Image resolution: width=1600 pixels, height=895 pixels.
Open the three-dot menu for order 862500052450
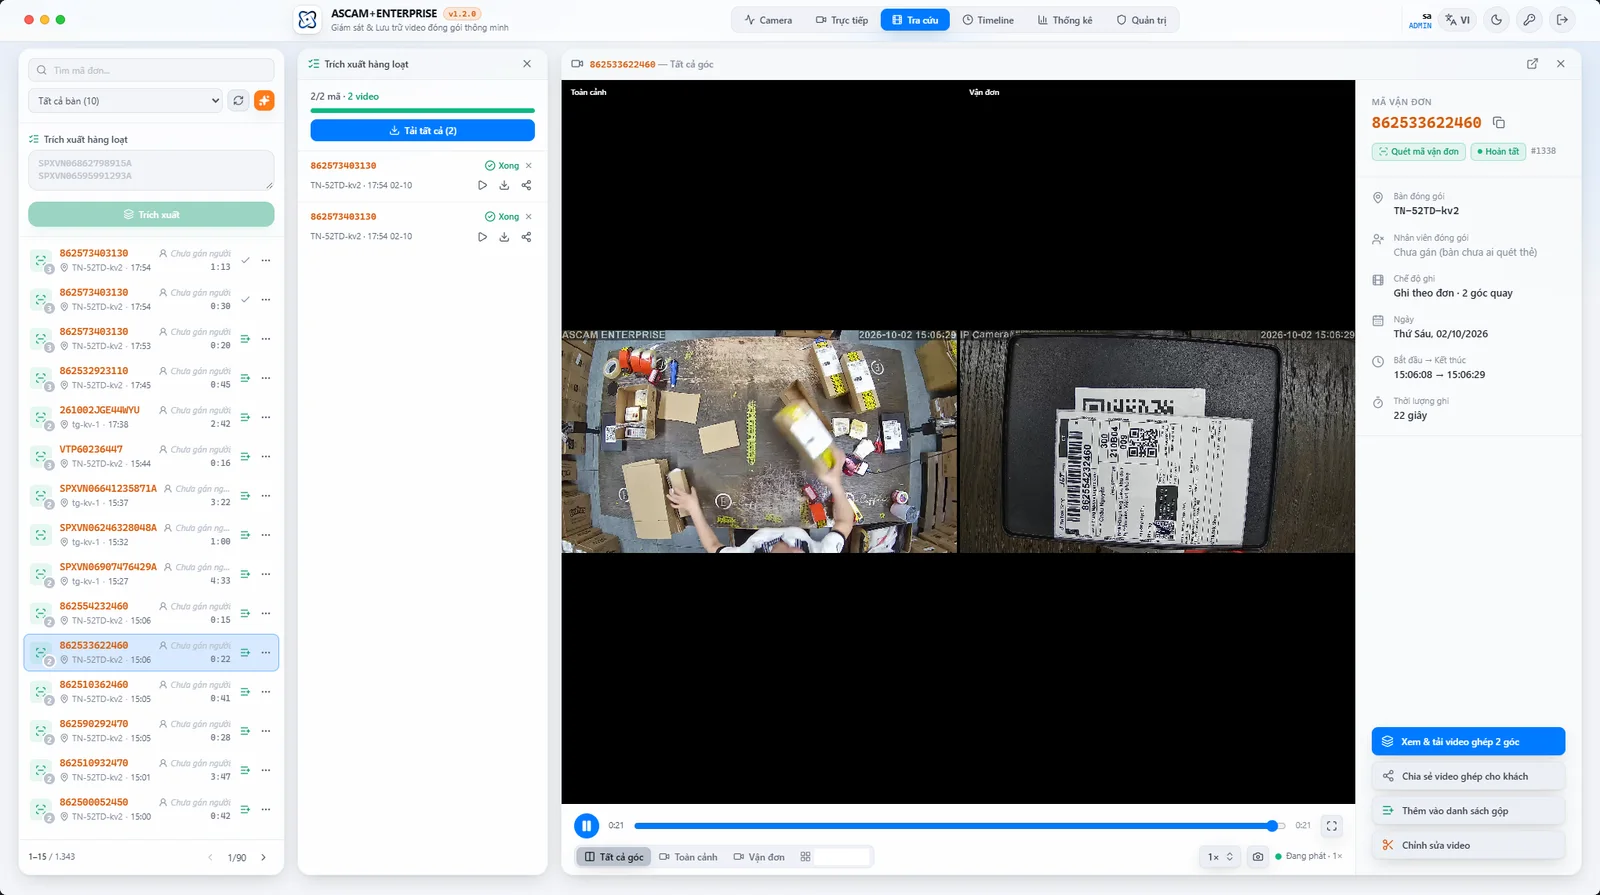tap(266, 809)
